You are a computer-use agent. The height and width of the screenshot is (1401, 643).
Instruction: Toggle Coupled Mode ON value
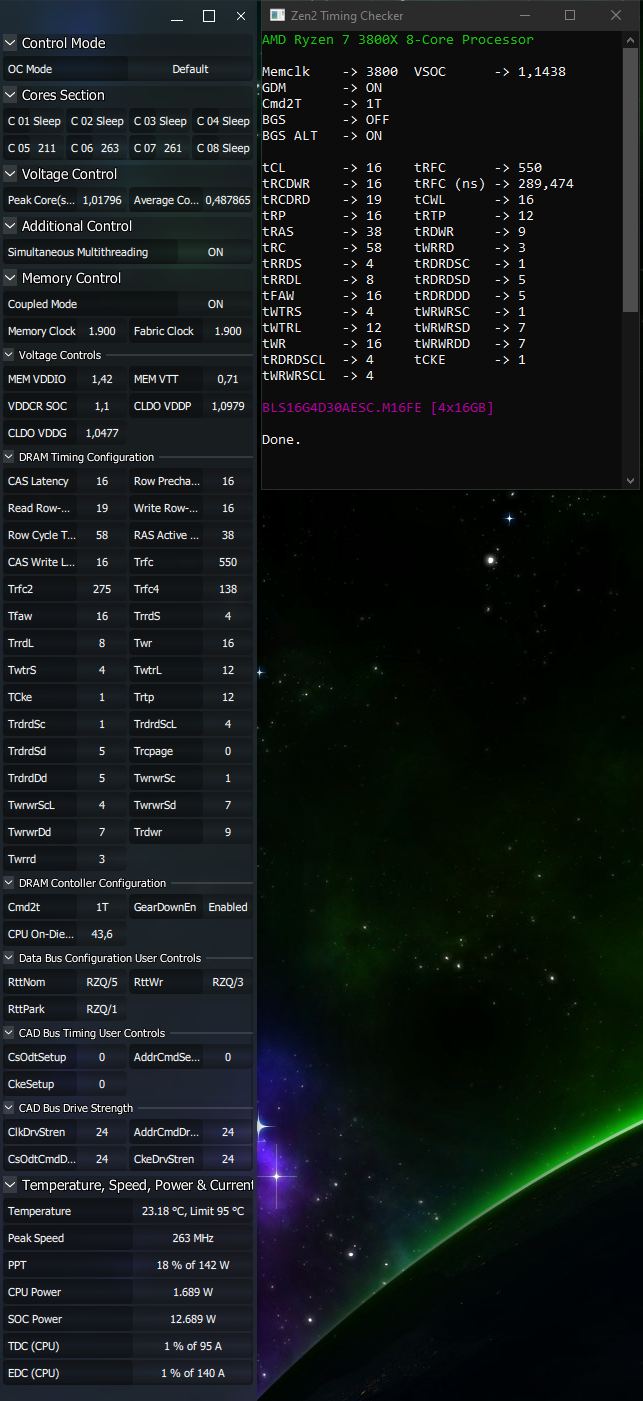point(215,304)
